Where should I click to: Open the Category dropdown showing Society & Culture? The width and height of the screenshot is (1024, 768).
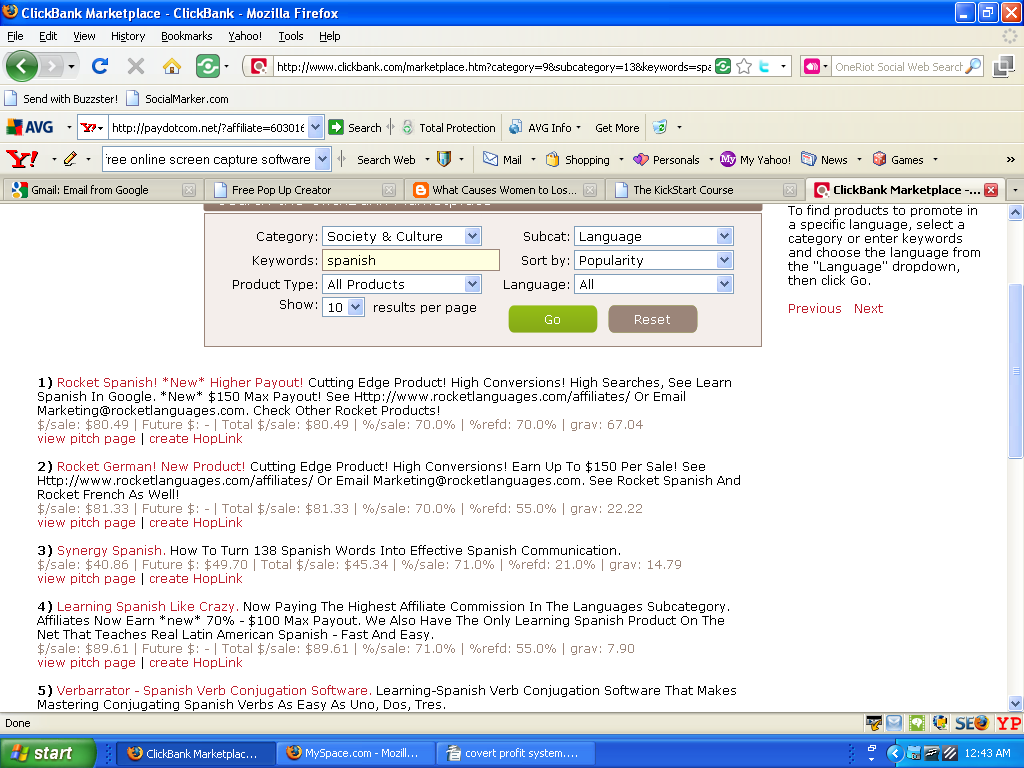[401, 237]
